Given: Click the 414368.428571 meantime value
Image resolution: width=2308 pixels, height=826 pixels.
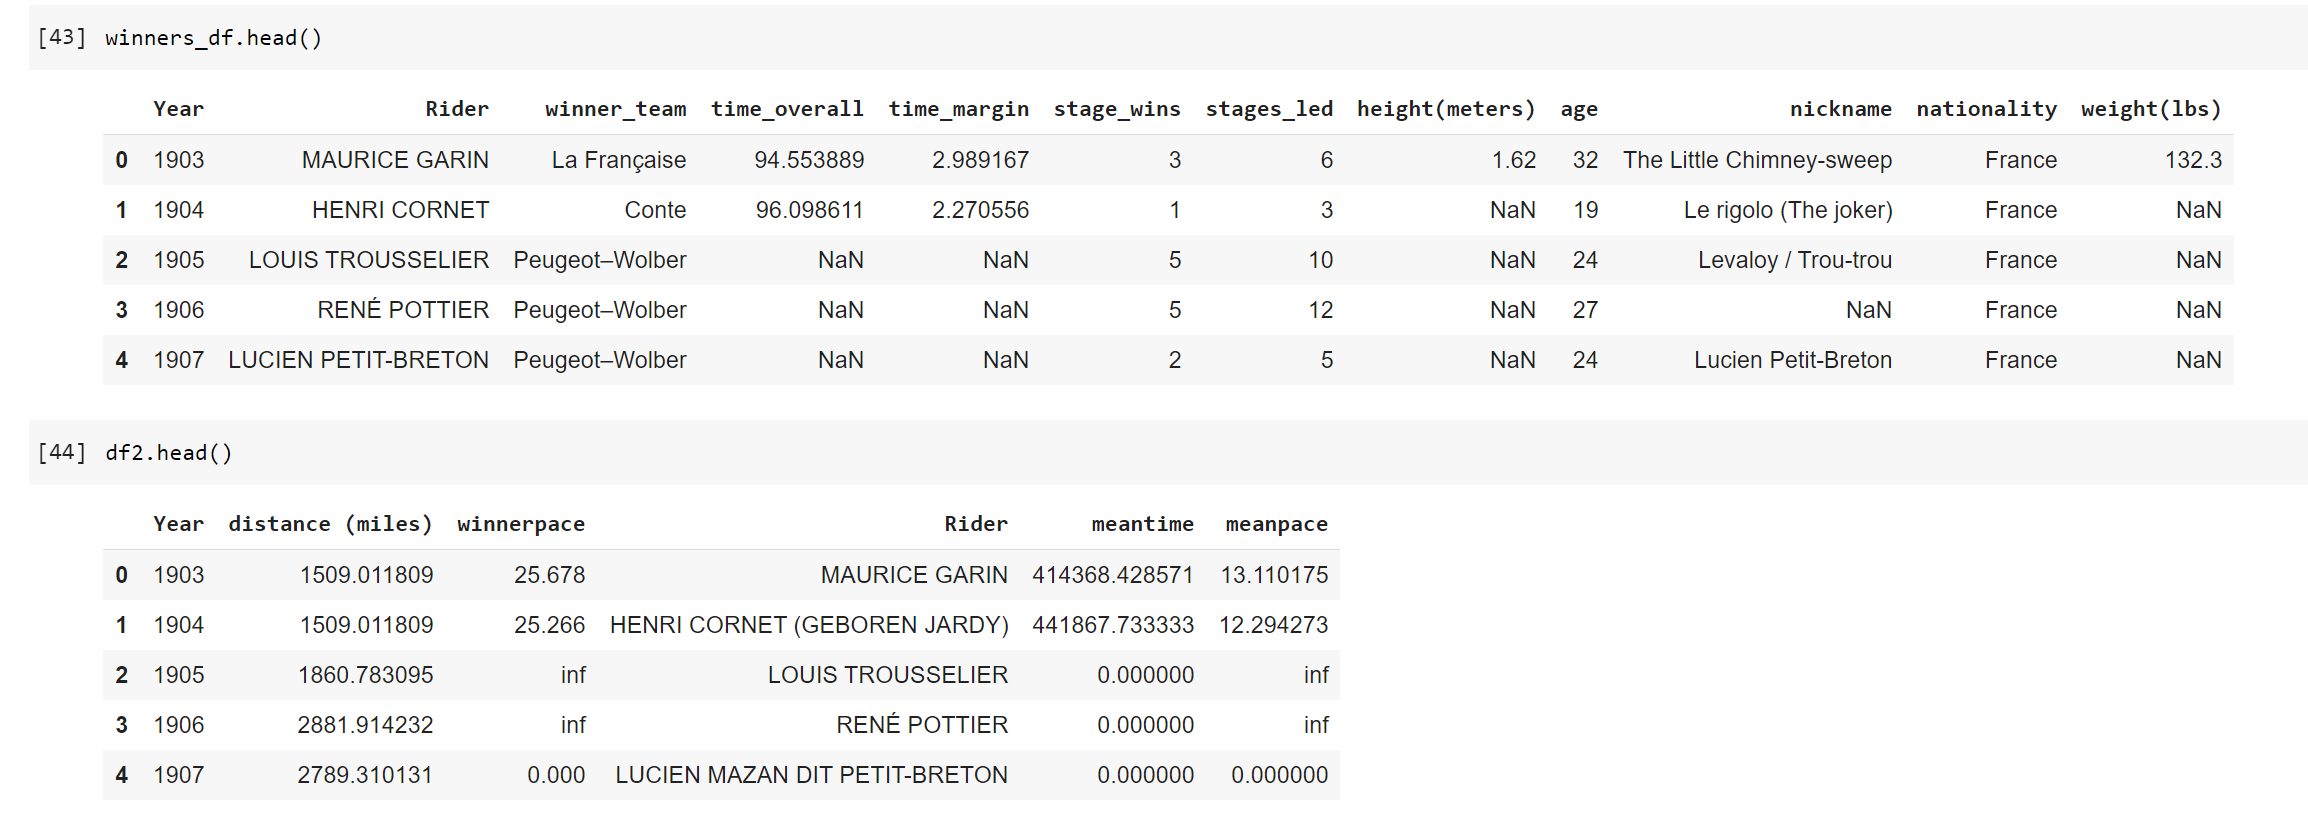Looking at the screenshot, I should tap(1113, 575).
